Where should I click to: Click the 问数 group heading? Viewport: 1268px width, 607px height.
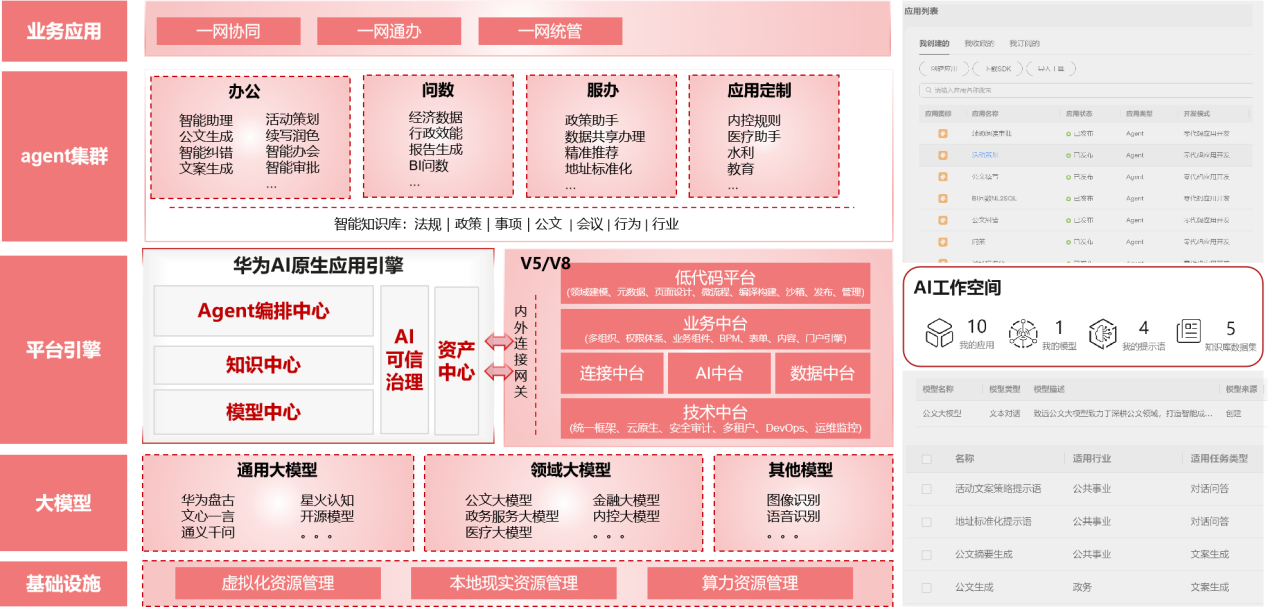click(x=438, y=90)
